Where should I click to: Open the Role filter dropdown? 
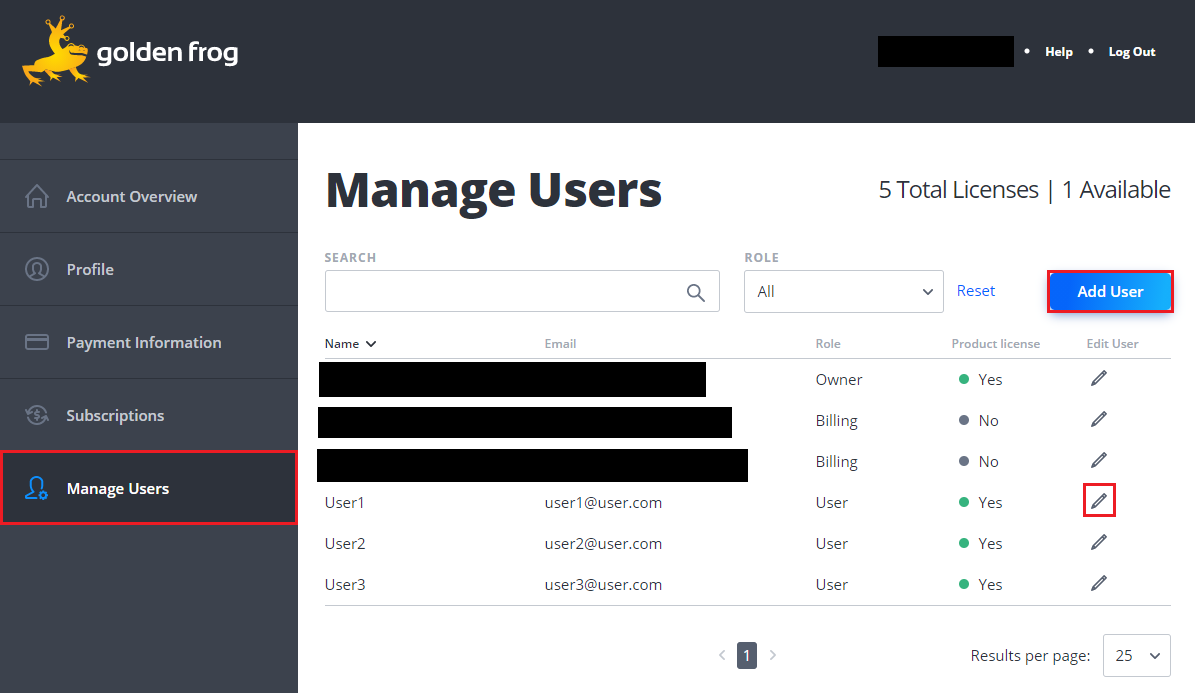(843, 291)
